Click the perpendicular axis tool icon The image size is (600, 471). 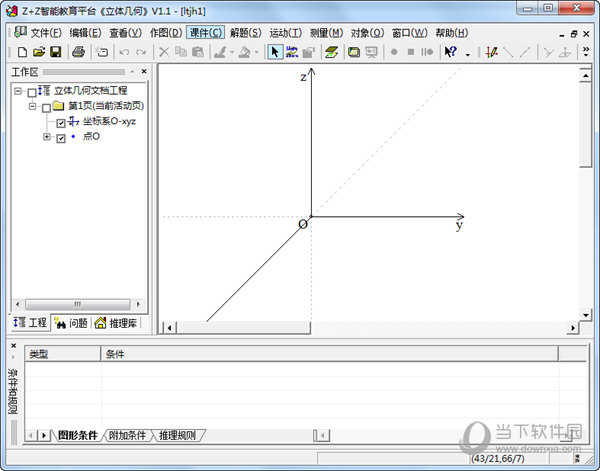[x=565, y=52]
